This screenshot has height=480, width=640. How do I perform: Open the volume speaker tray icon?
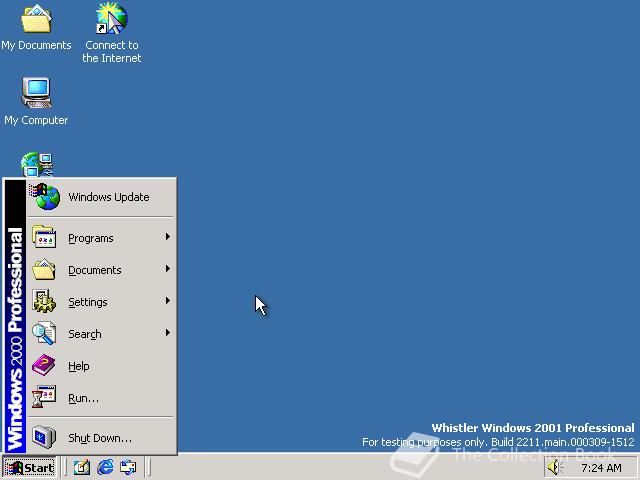[x=554, y=467]
